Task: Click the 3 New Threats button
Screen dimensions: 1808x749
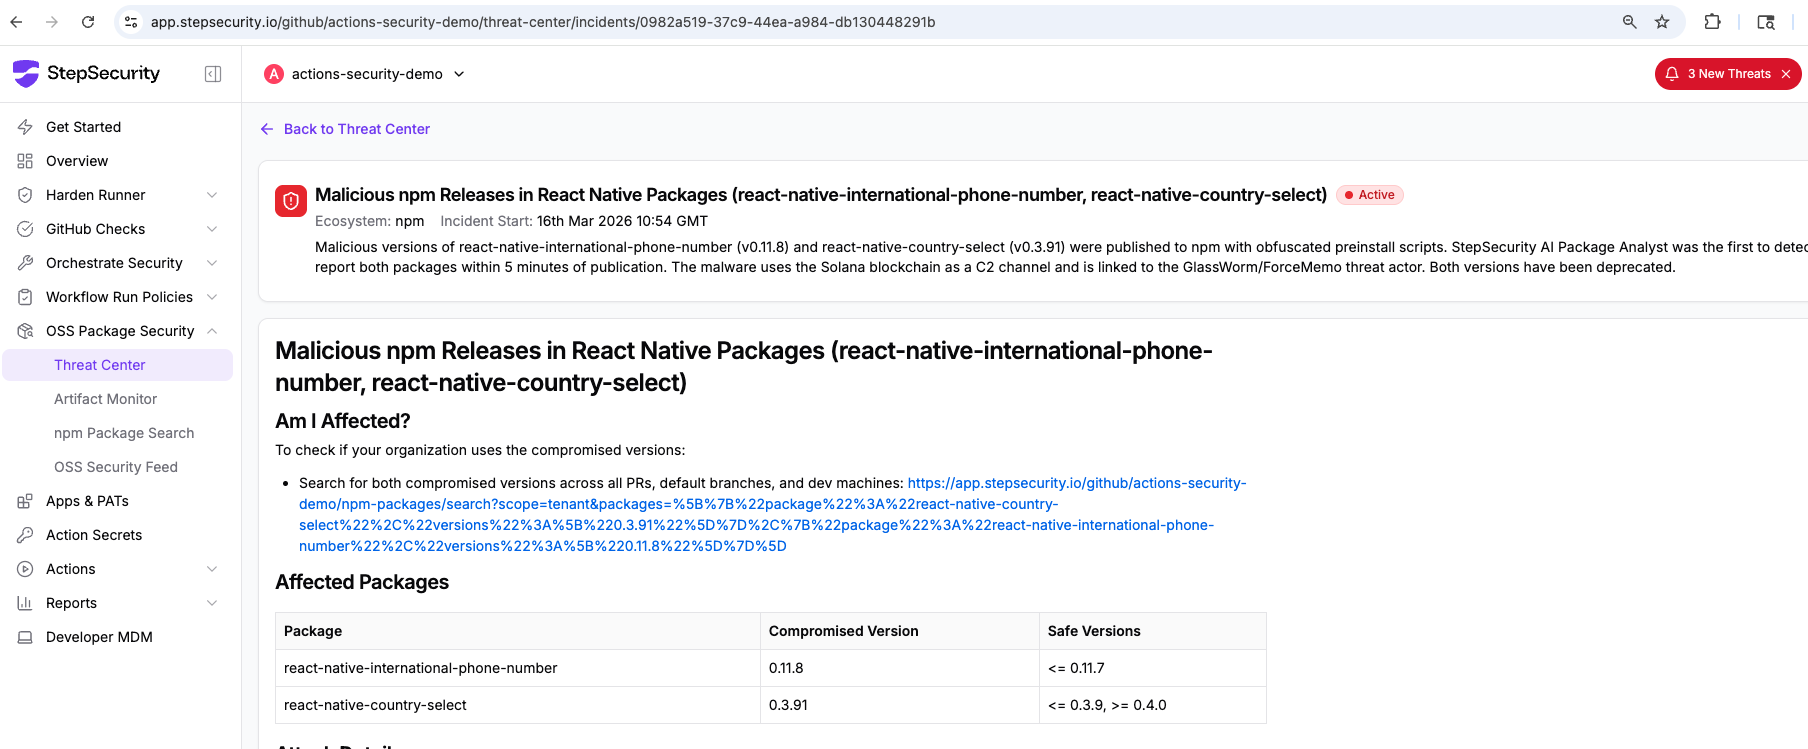Action: 1728,74
